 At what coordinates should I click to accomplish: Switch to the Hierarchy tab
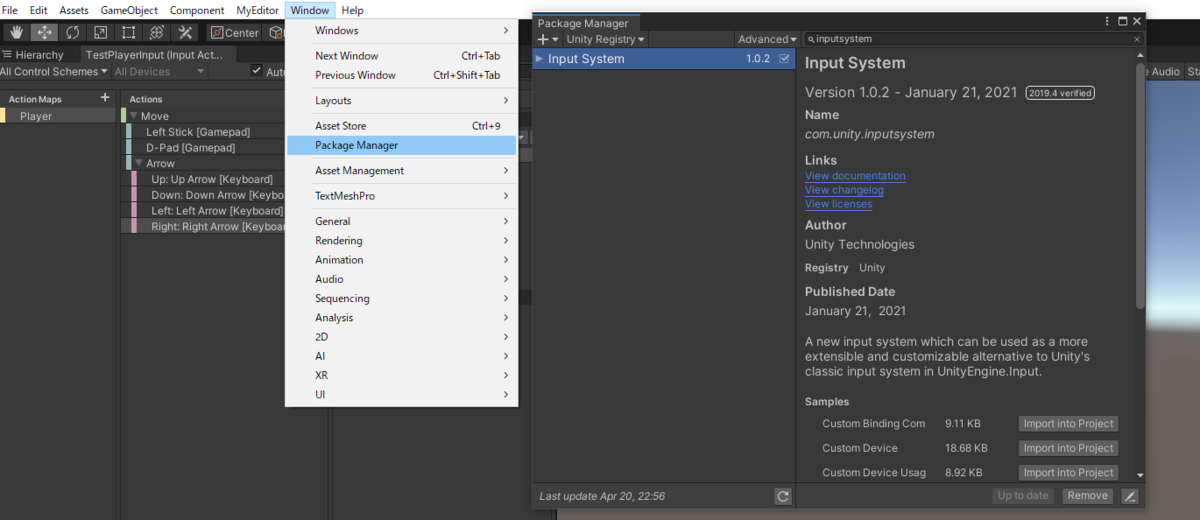pos(34,55)
